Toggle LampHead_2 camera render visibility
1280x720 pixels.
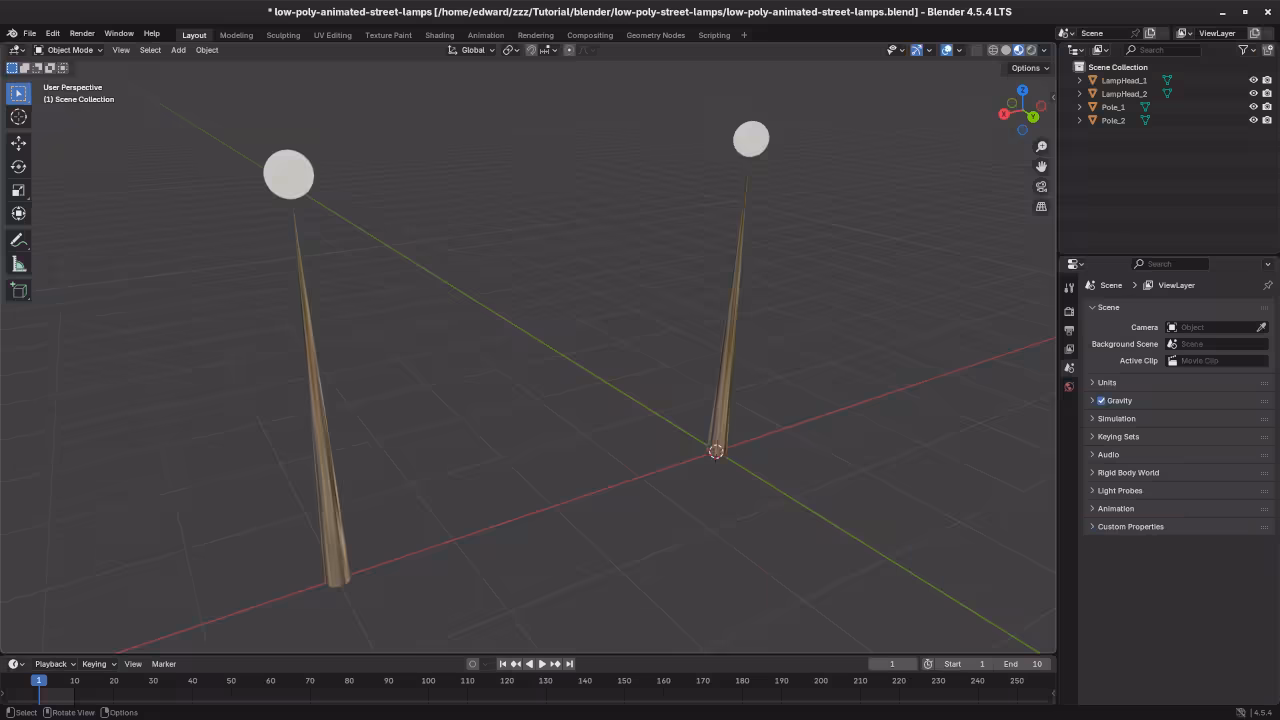[x=1267, y=93]
